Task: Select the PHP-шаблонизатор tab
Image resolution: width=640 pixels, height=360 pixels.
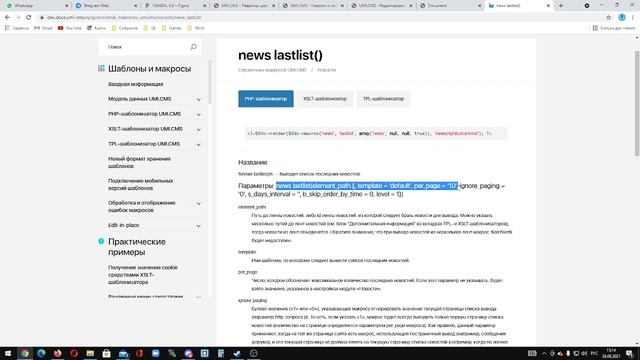Action: 266,99
